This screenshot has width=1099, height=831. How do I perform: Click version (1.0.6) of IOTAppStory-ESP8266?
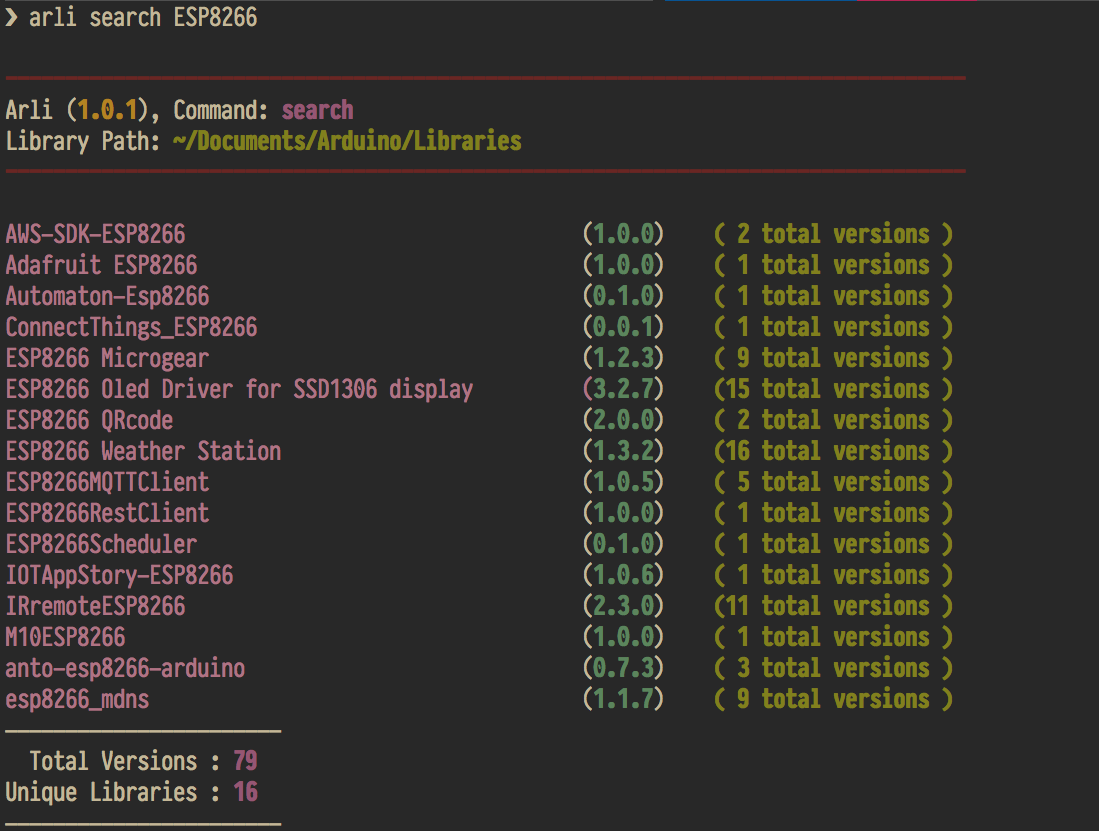pos(623,575)
